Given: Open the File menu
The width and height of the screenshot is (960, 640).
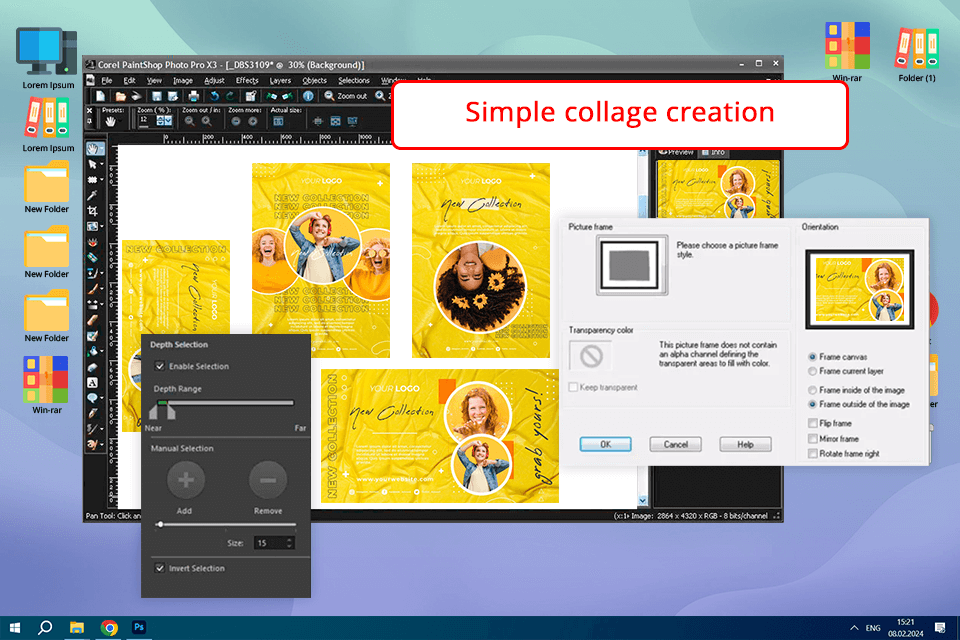Looking at the screenshot, I should tap(107, 80).
